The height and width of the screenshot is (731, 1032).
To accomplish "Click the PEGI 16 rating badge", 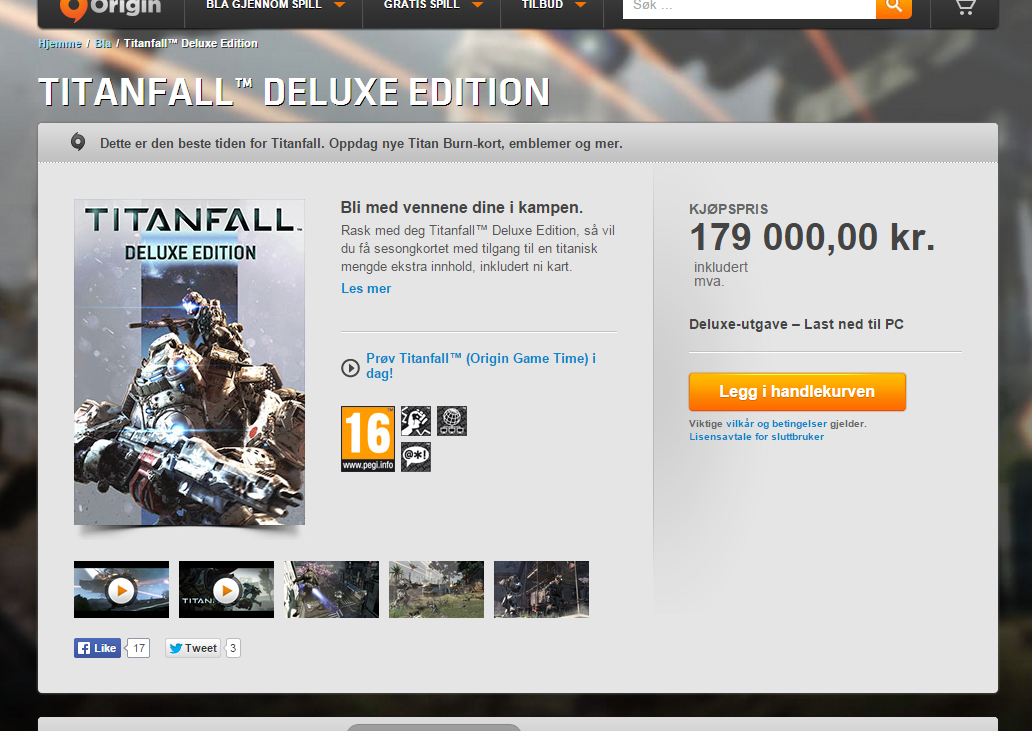I will [368, 439].
